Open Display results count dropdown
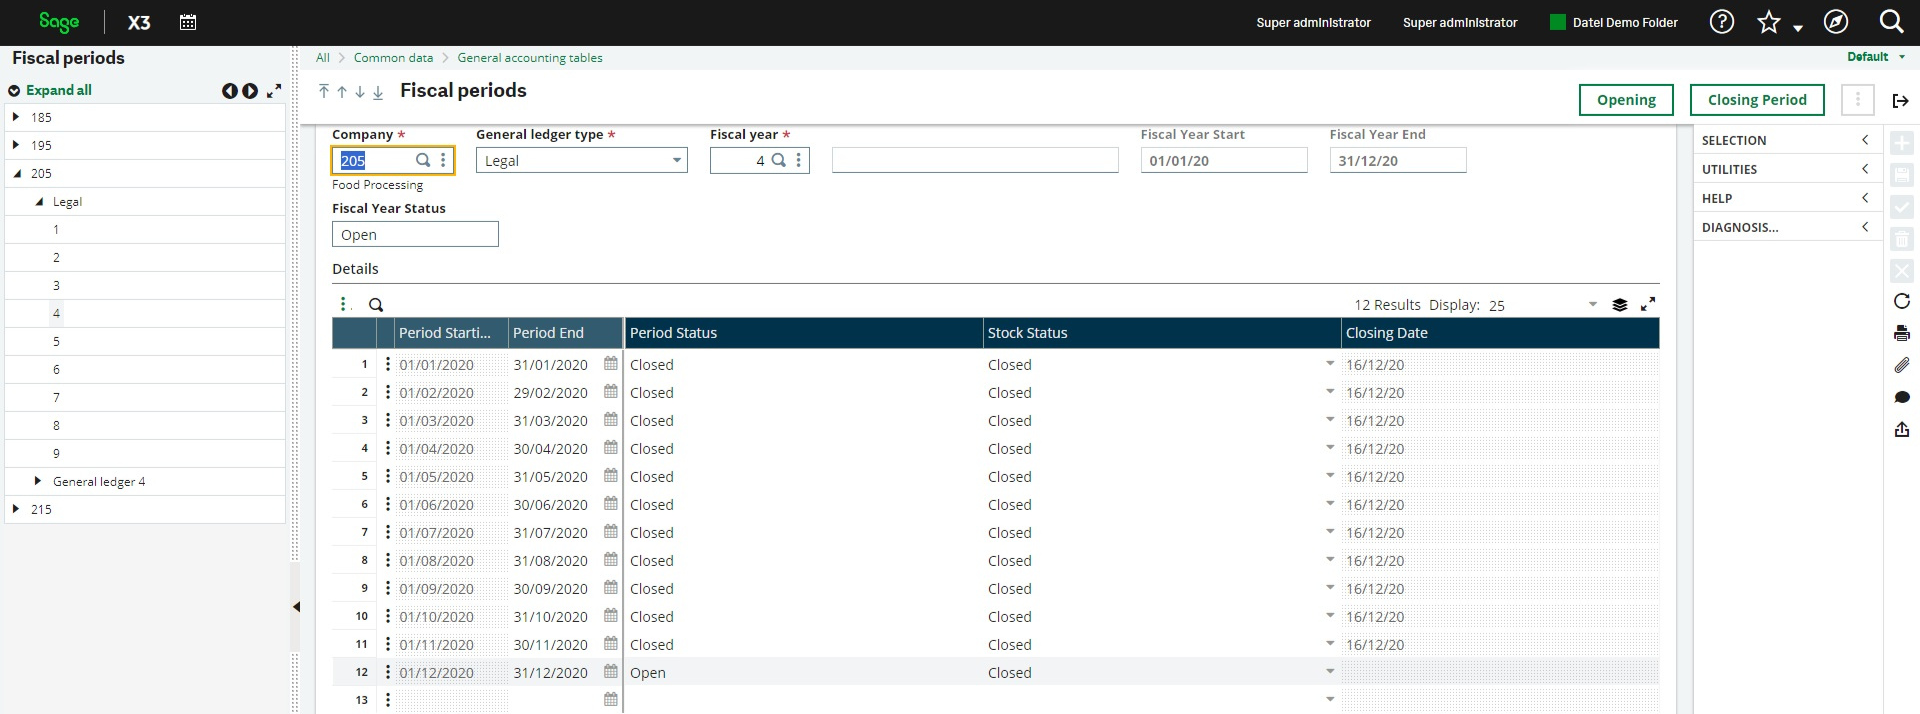 (1593, 304)
